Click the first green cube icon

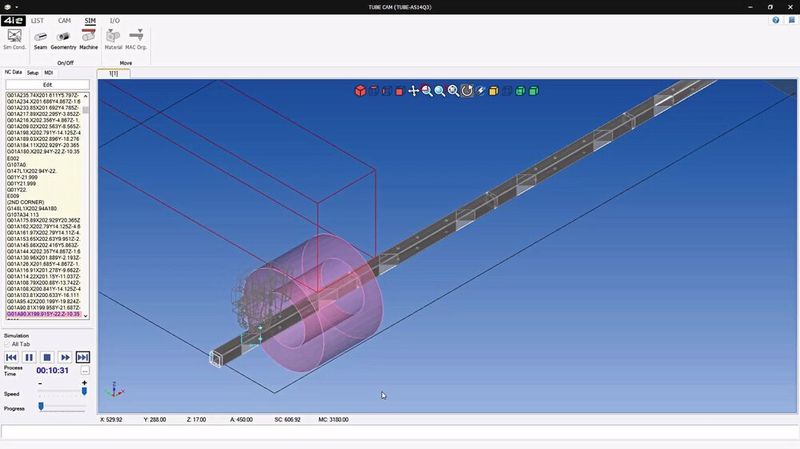click(520, 91)
